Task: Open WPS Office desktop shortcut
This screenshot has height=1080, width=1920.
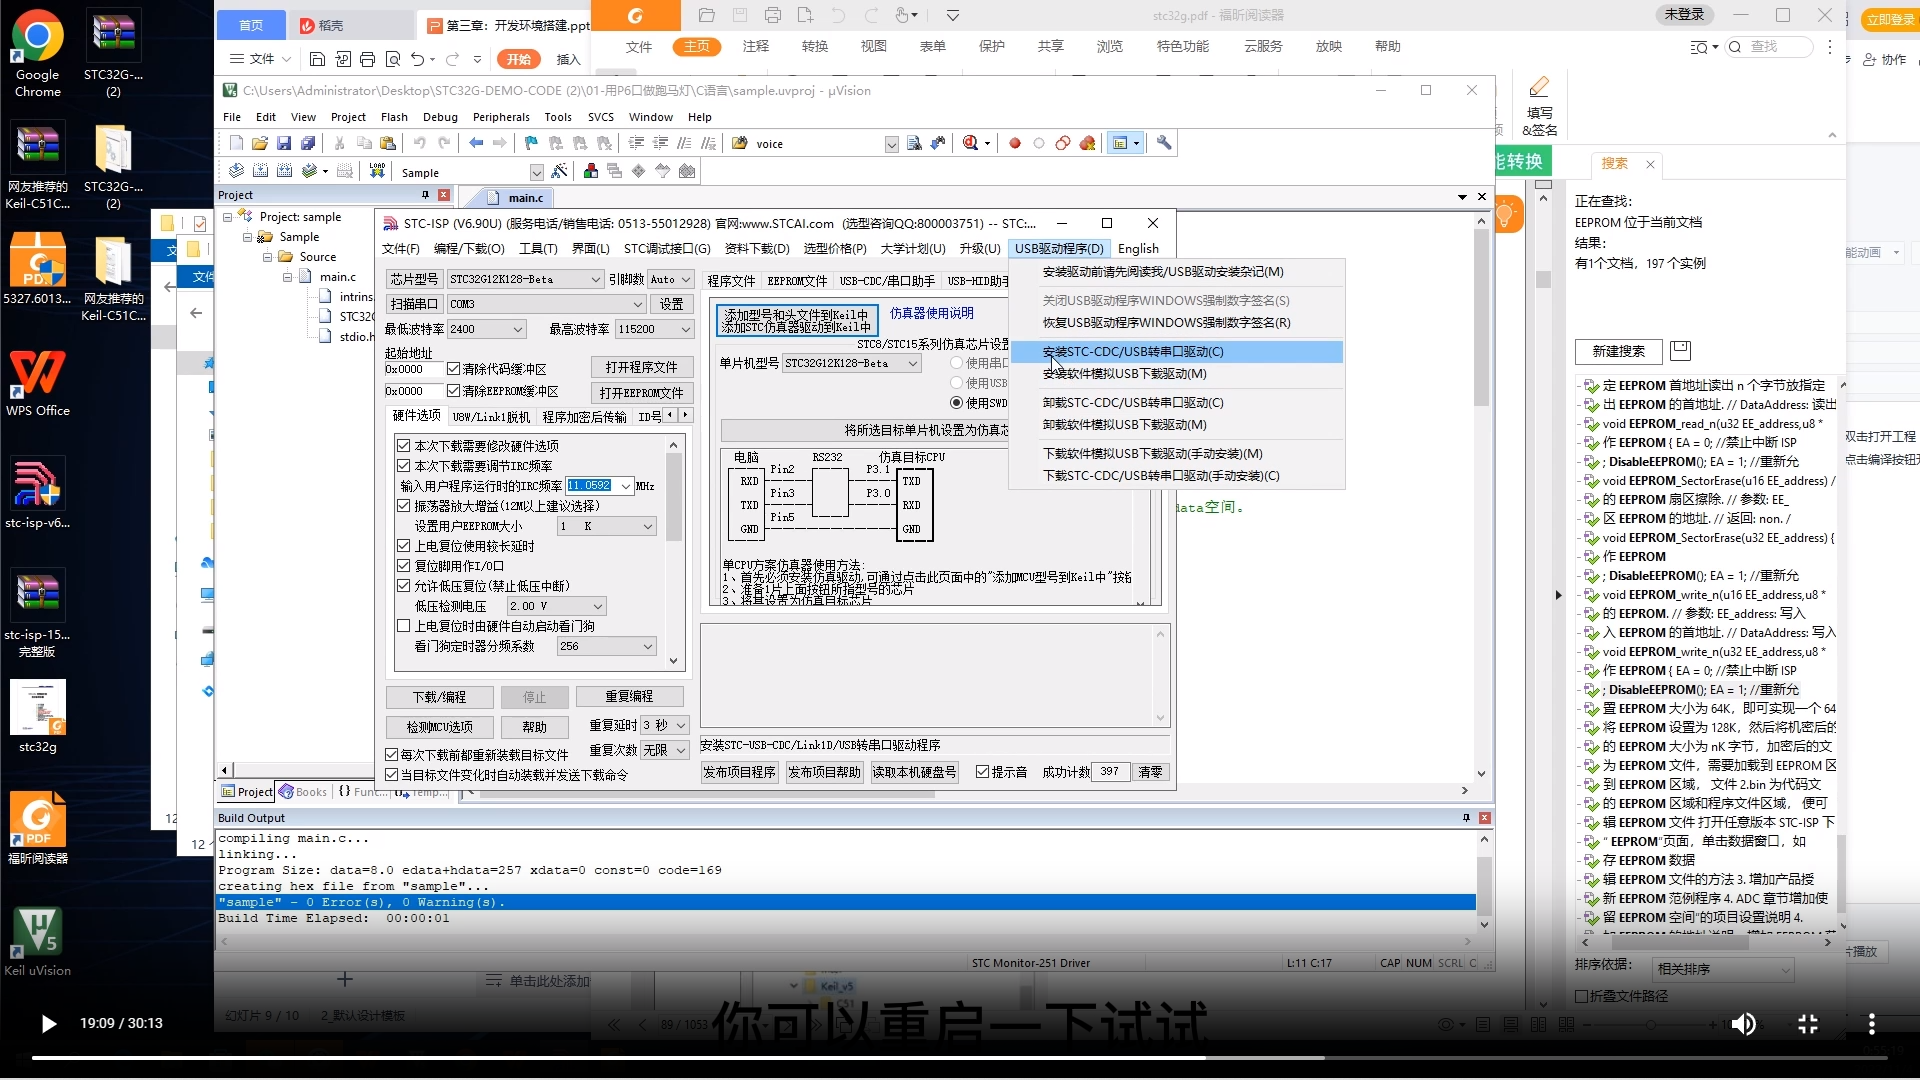Action: [38, 382]
